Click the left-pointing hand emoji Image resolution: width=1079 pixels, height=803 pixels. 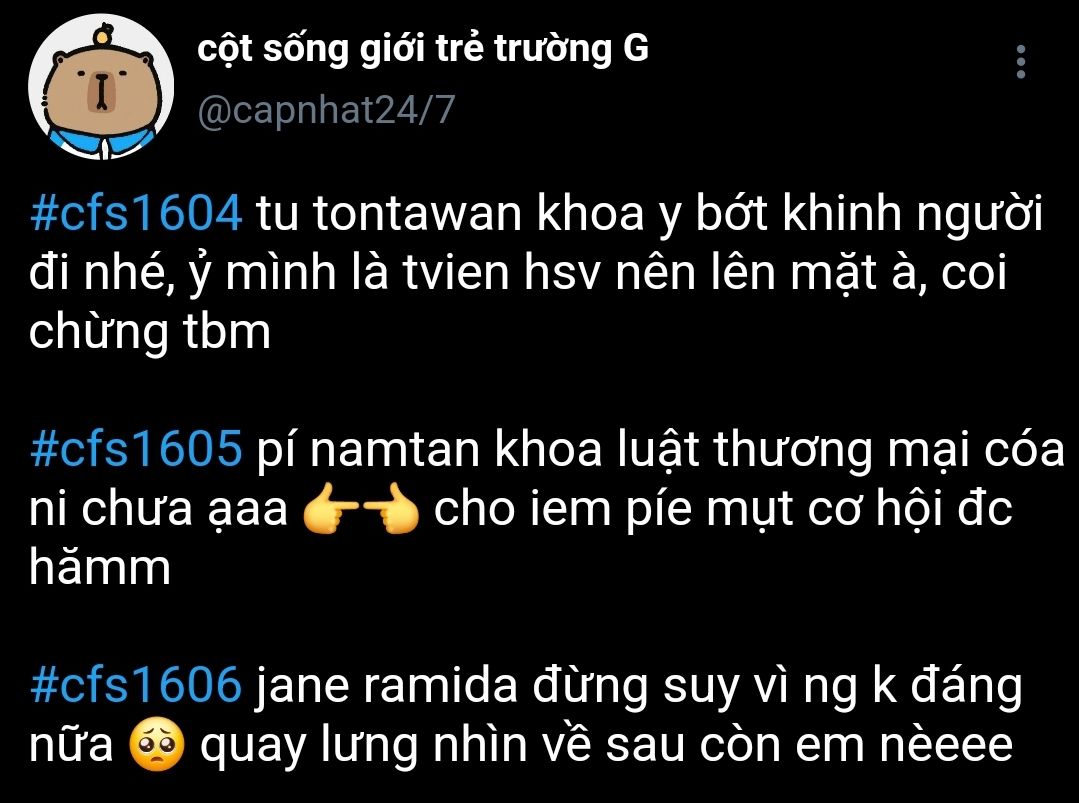tap(331, 508)
